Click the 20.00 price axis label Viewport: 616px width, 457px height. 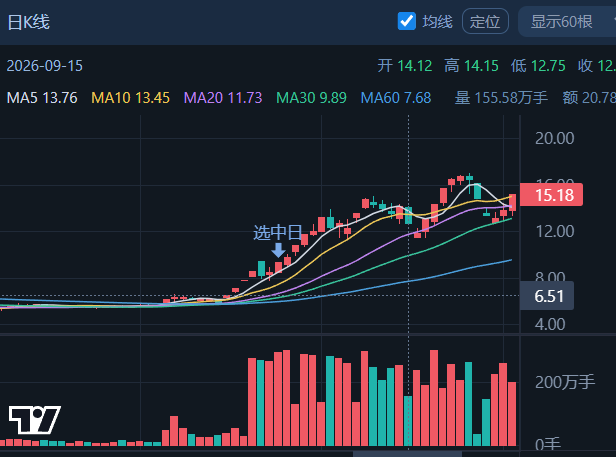[555, 138]
